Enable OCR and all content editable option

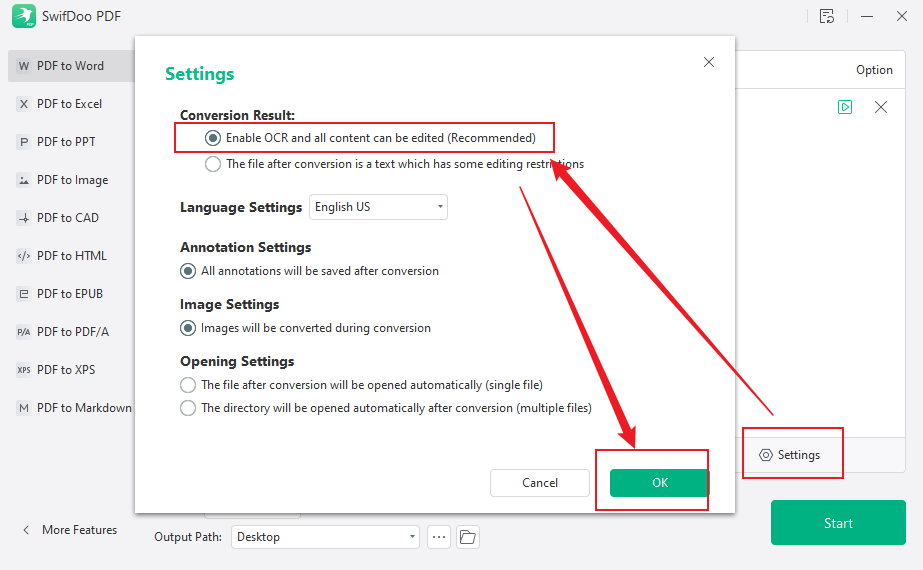click(x=213, y=138)
